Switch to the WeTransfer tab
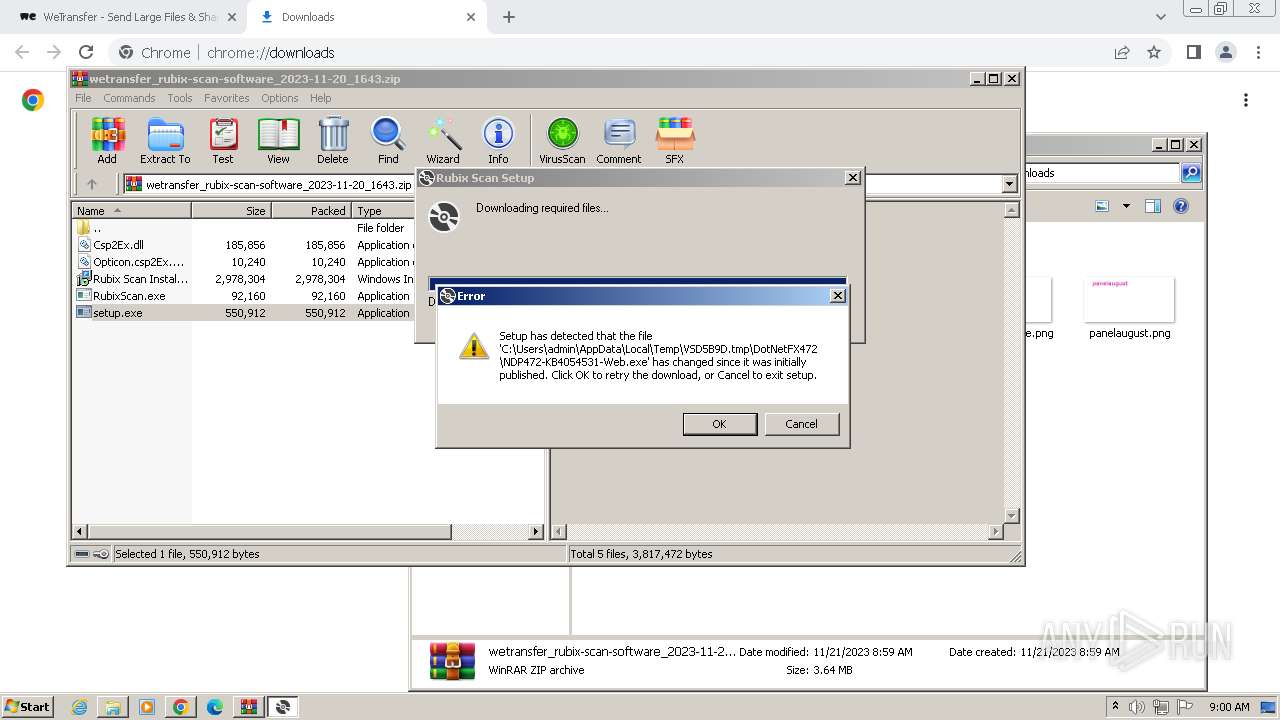 pyautogui.click(x=126, y=17)
